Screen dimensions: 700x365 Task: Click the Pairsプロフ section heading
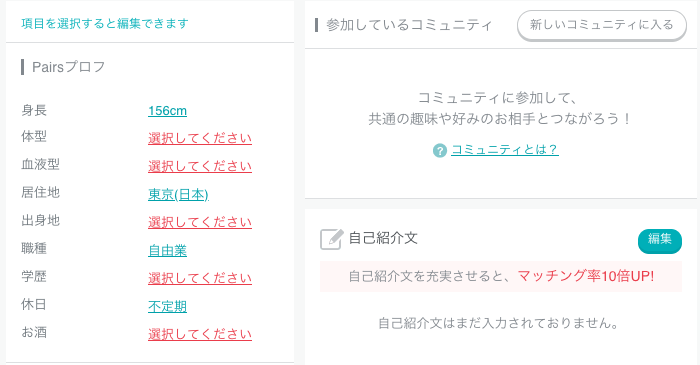[68, 67]
